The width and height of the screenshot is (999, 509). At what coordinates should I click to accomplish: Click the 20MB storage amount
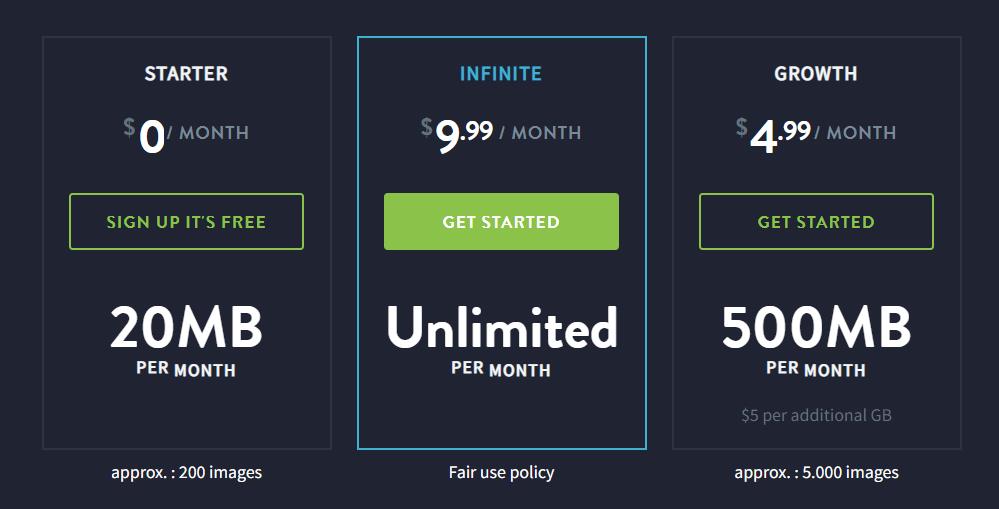pyautogui.click(x=186, y=327)
